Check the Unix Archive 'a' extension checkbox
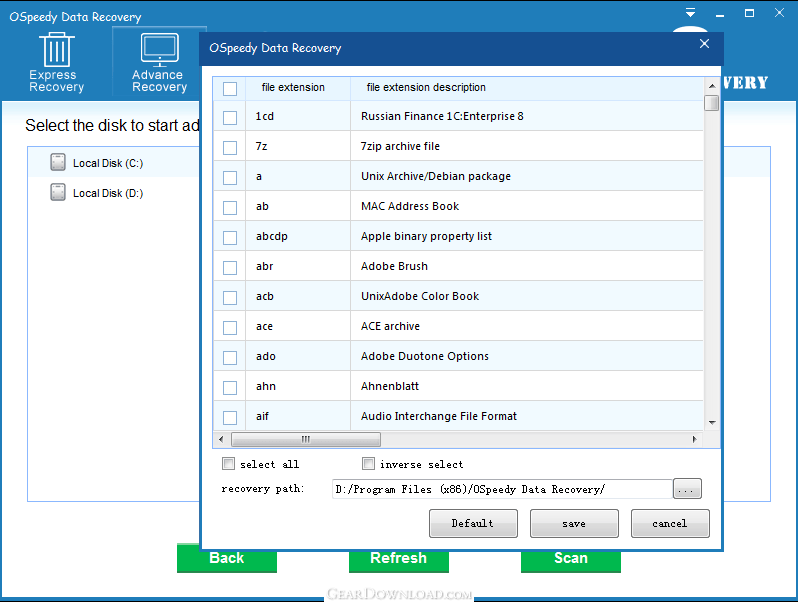The width and height of the screenshot is (798, 602). [x=230, y=178]
